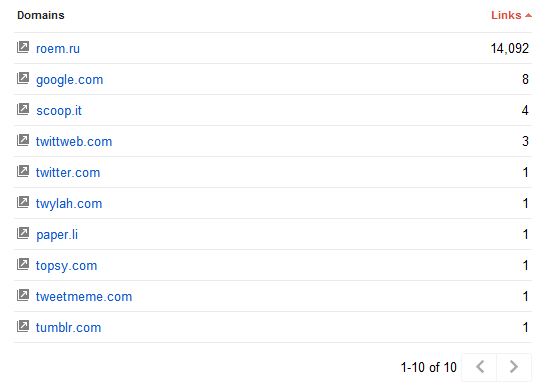Open external link icon beside roem.ru
This screenshot has height=388, width=545.
[x=23, y=47]
